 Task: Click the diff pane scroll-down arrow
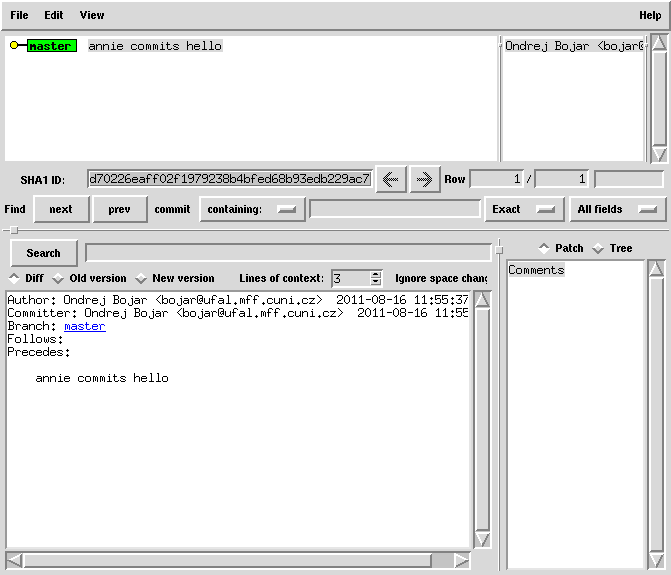click(482, 539)
